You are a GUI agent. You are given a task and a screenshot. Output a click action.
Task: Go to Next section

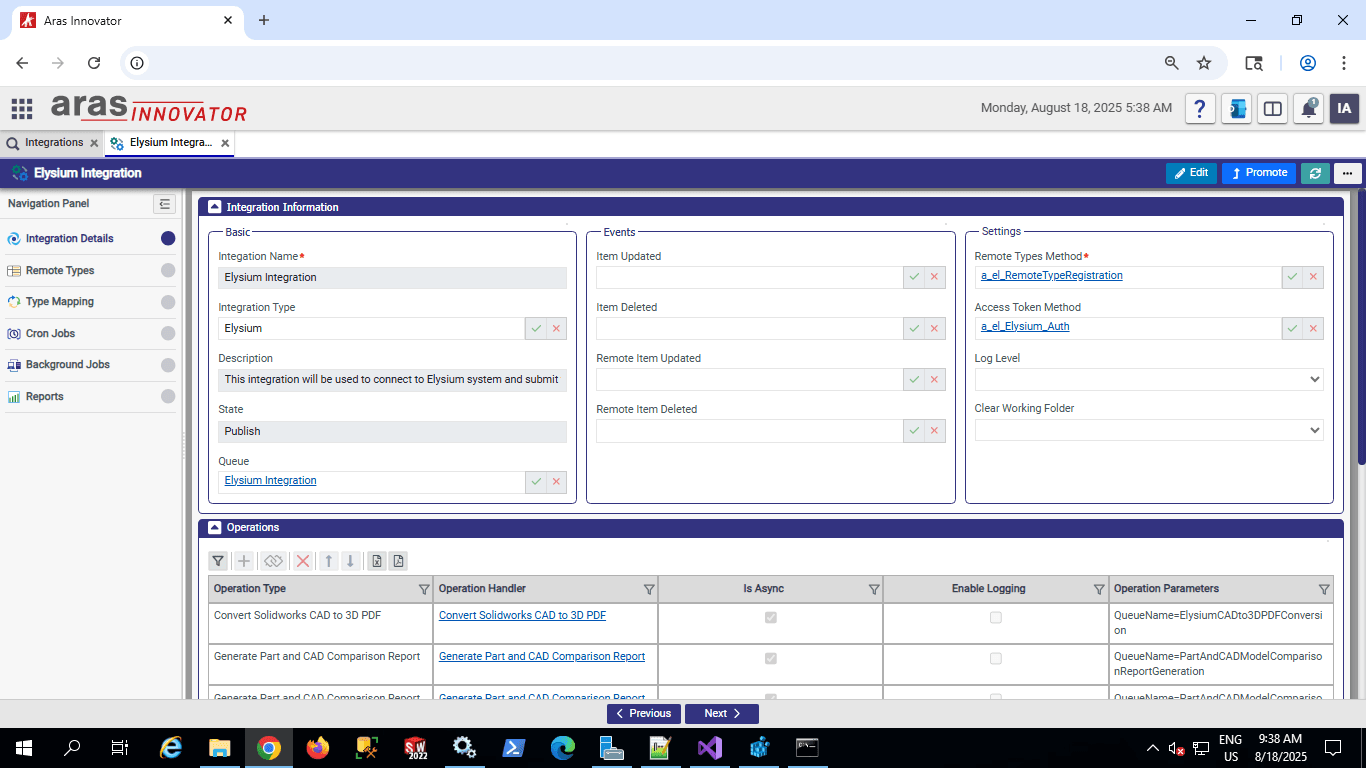722,714
